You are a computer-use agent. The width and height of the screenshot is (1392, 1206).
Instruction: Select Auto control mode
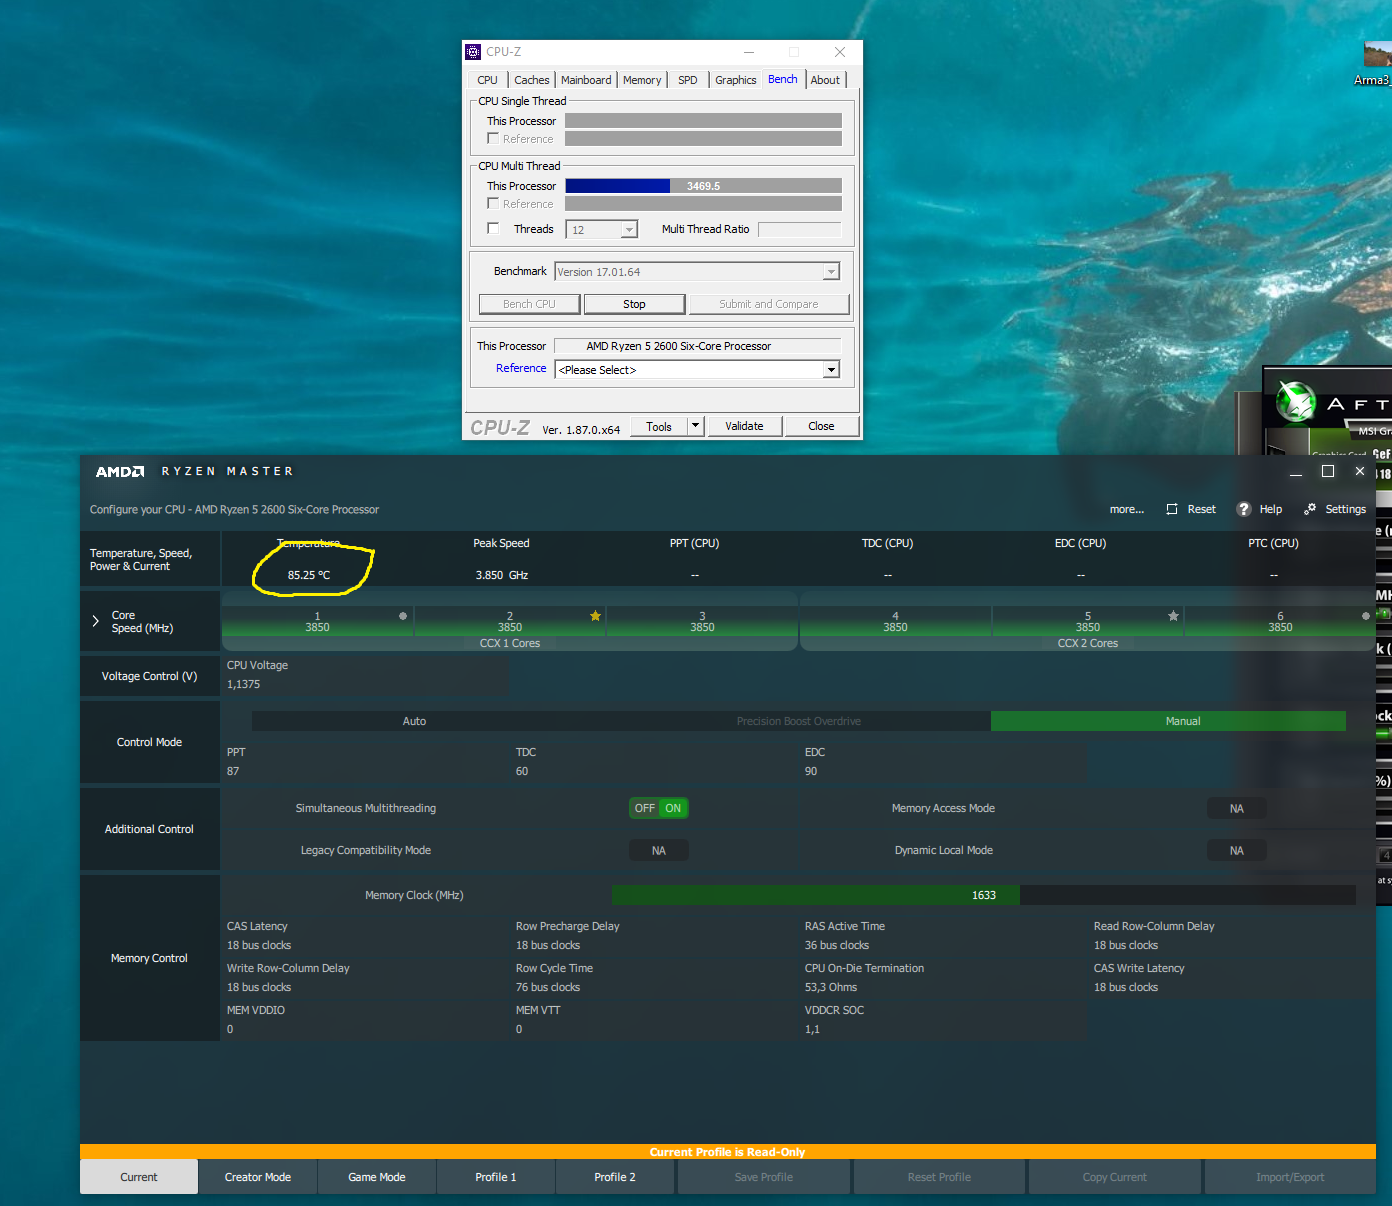pyautogui.click(x=414, y=721)
